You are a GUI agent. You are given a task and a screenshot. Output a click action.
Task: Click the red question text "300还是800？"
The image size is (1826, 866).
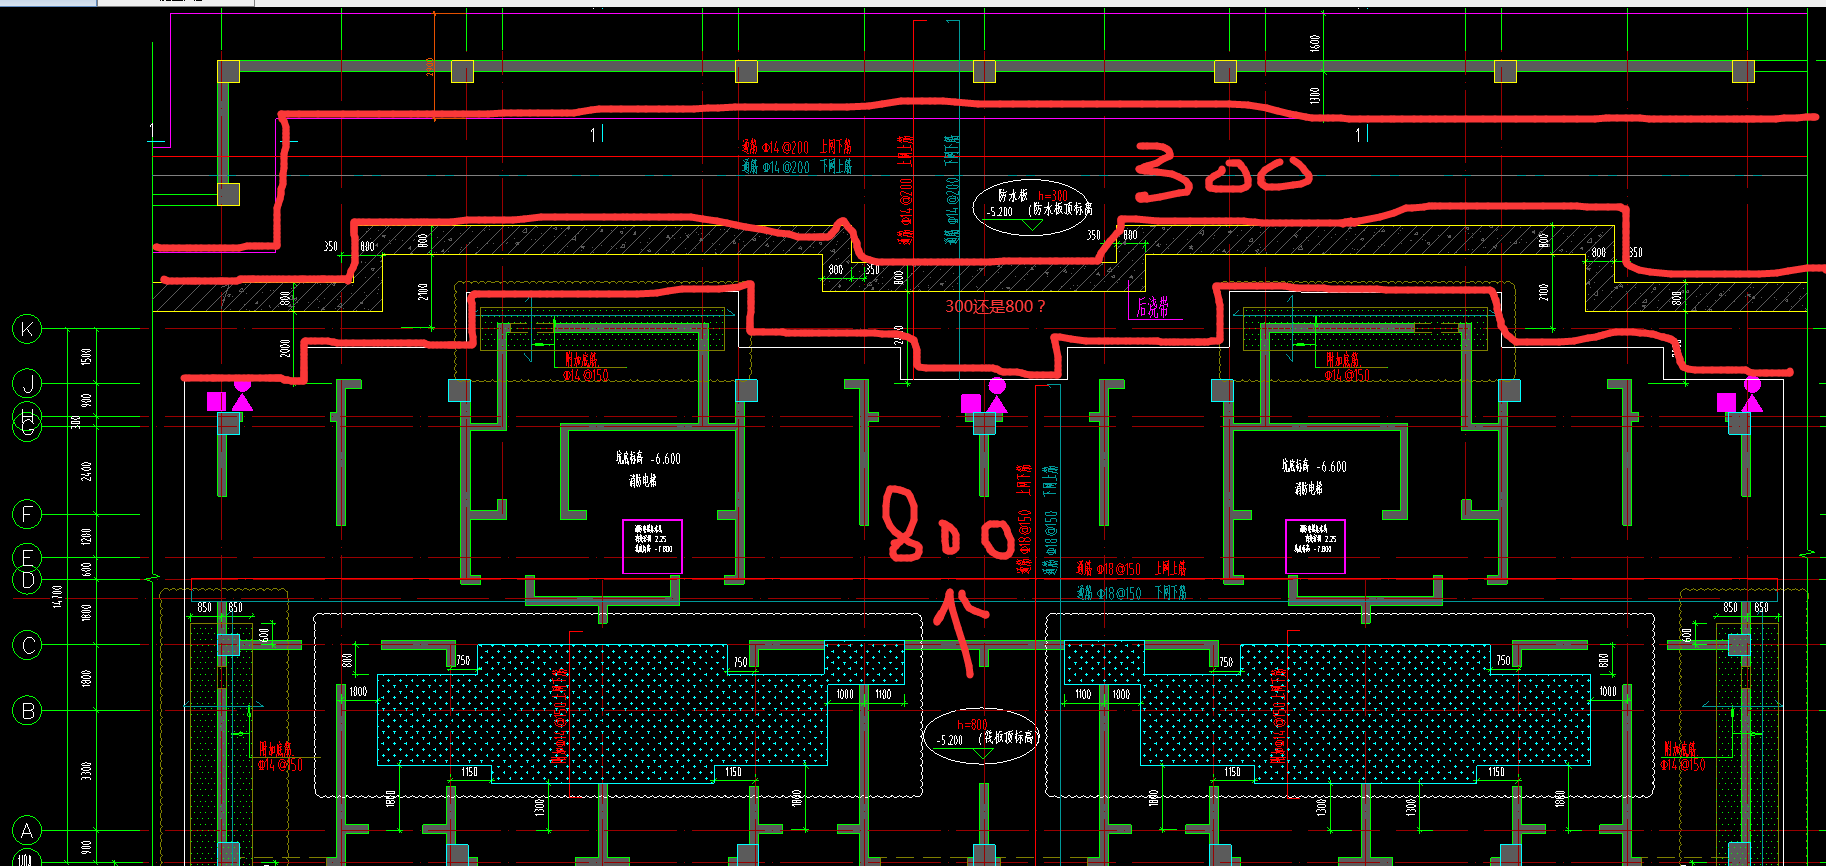[x=995, y=306]
